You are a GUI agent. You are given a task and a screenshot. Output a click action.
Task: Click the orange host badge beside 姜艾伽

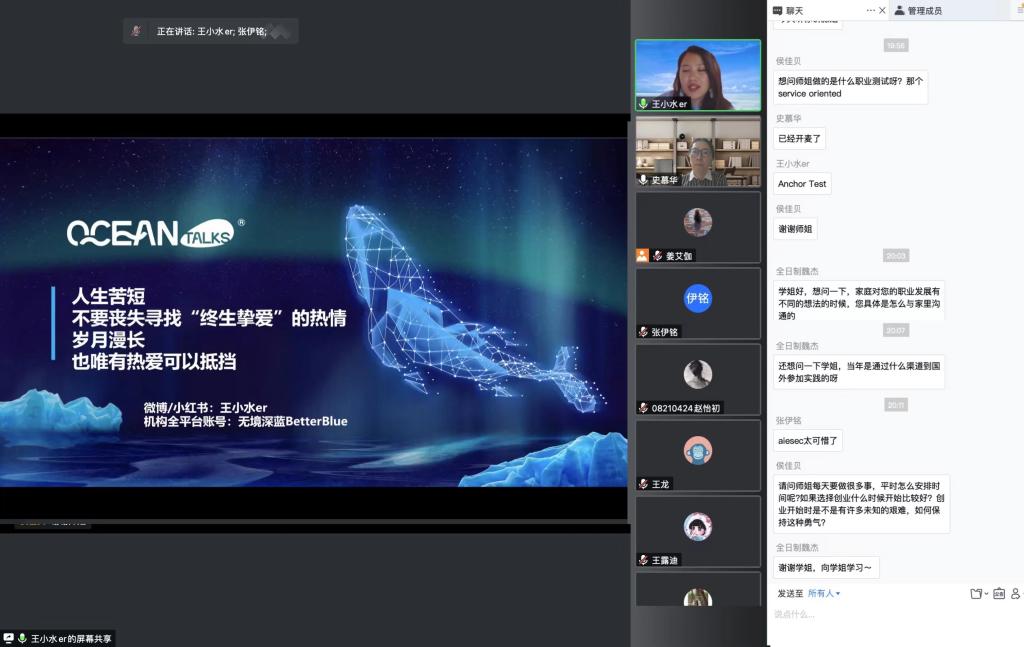[x=643, y=256]
